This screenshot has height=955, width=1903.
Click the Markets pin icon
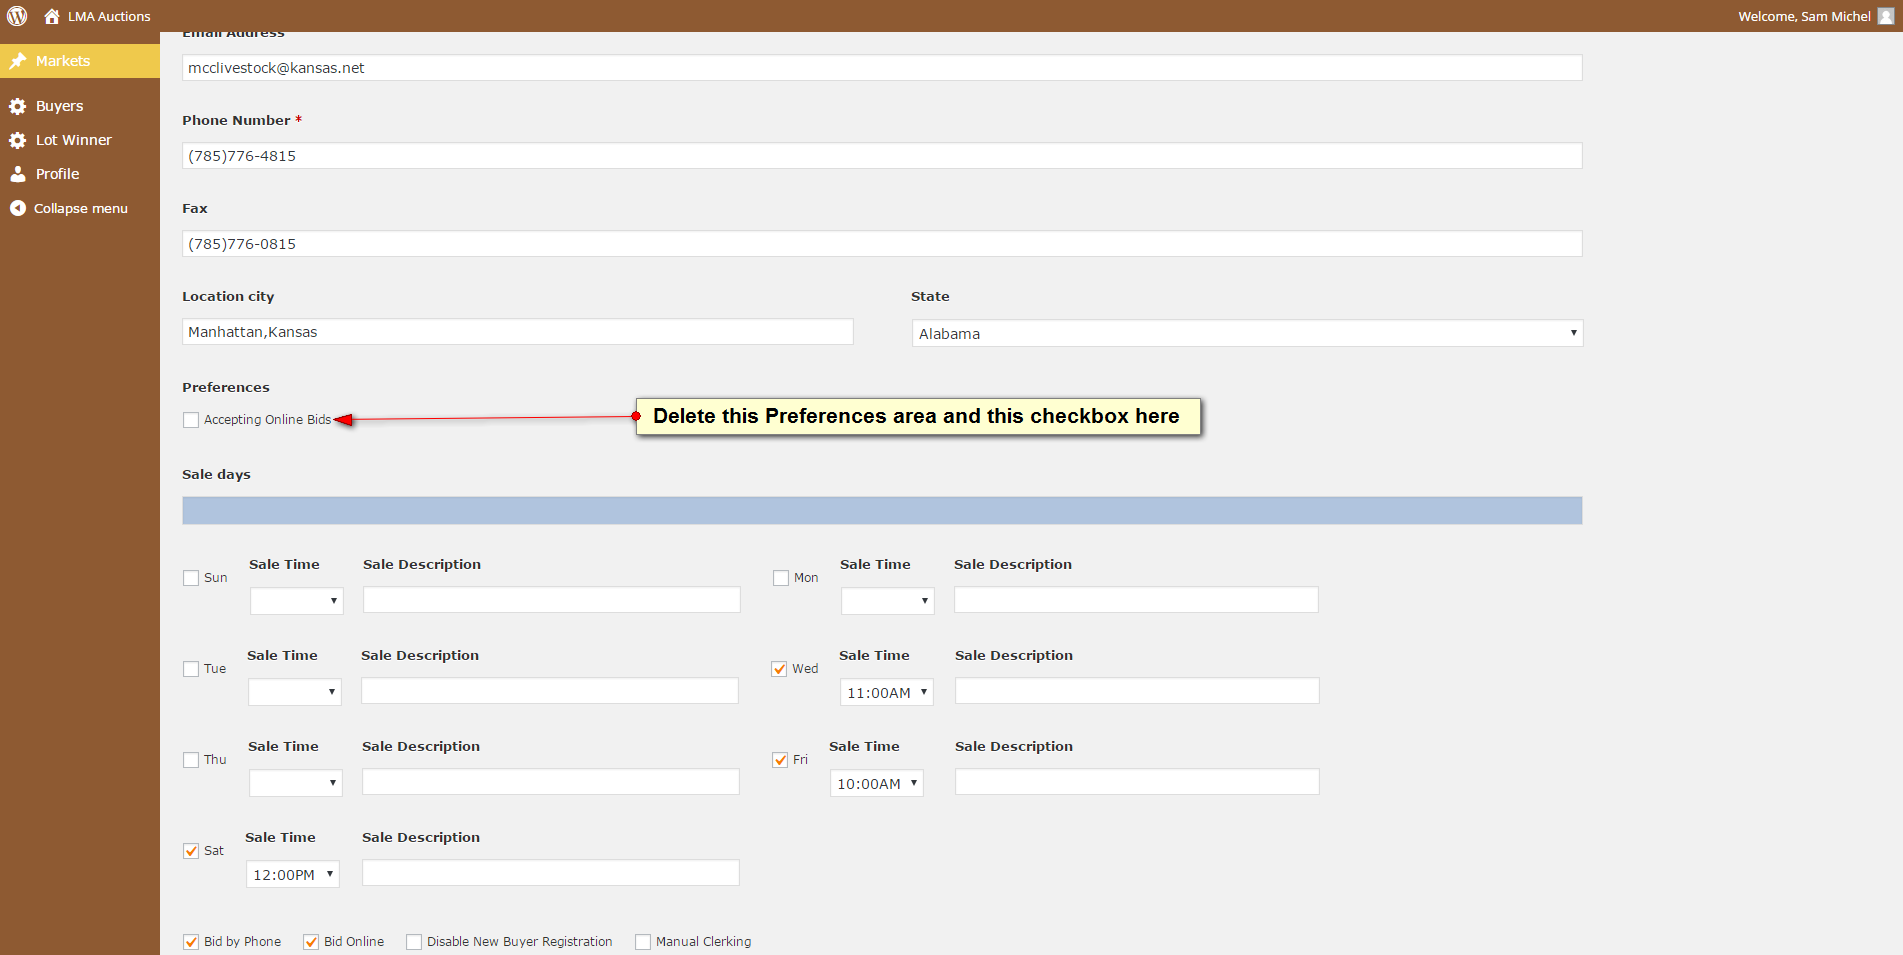(18, 61)
